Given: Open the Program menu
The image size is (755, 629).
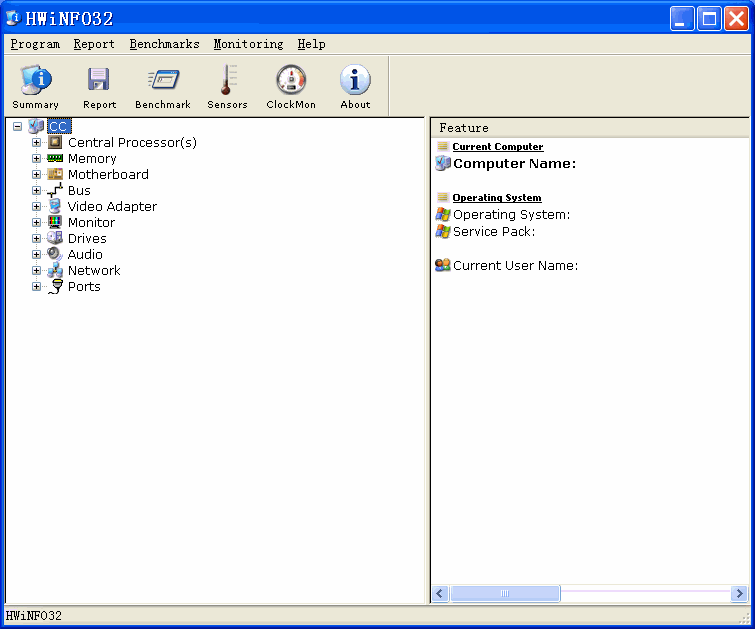Looking at the screenshot, I should click(35, 44).
